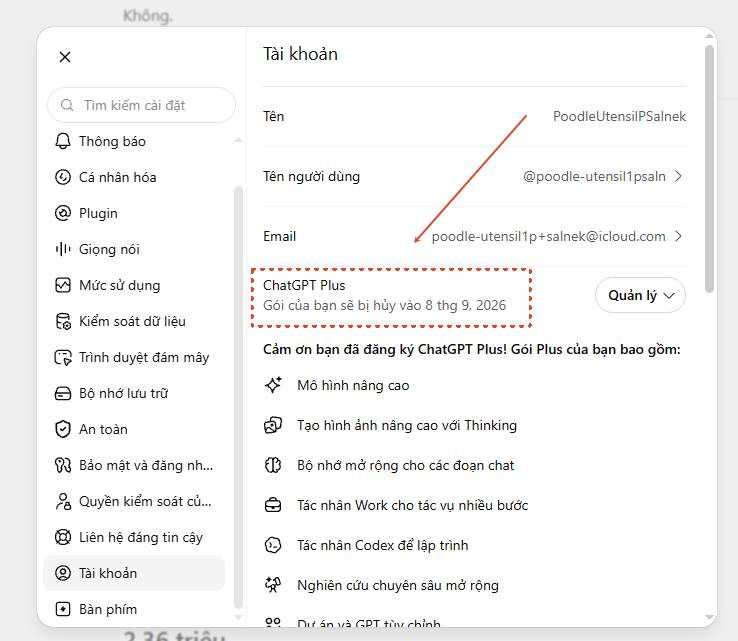
Task: Click the 'Tài khoản' page heading
Action: pos(300,54)
